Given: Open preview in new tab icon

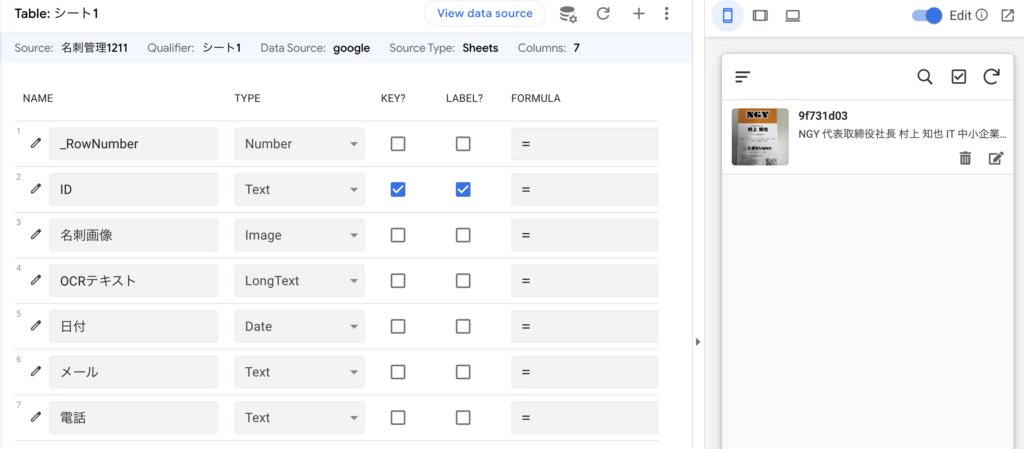Looking at the screenshot, I should click(x=1007, y=16).
